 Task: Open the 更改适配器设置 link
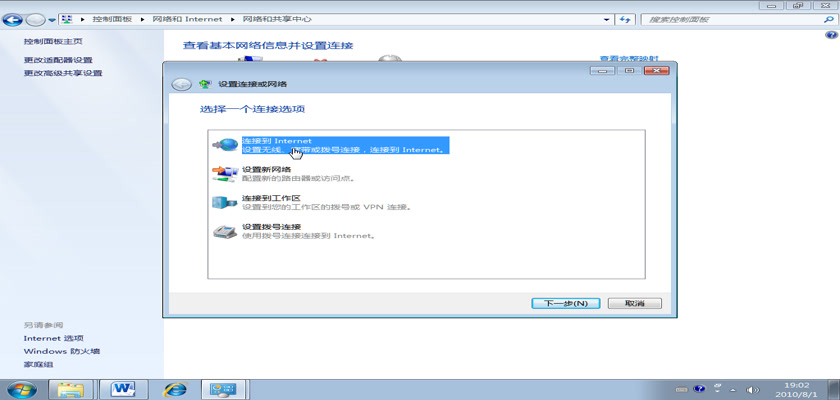pos(58,60)
